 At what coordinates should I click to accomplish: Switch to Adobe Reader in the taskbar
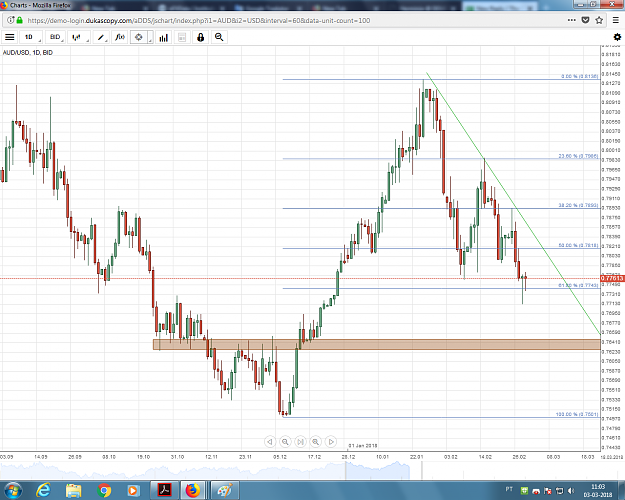tap(164, 490)
